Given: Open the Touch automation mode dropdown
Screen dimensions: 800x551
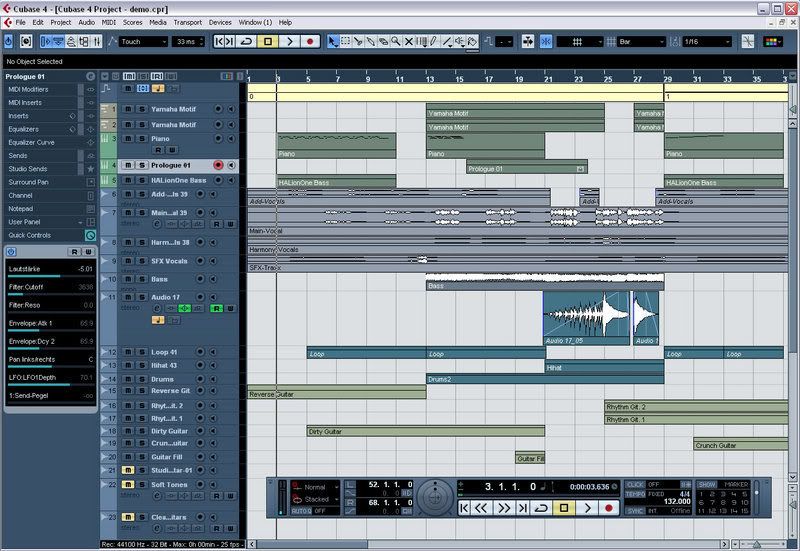Looking at the screenshot, I should pos(143,41).
